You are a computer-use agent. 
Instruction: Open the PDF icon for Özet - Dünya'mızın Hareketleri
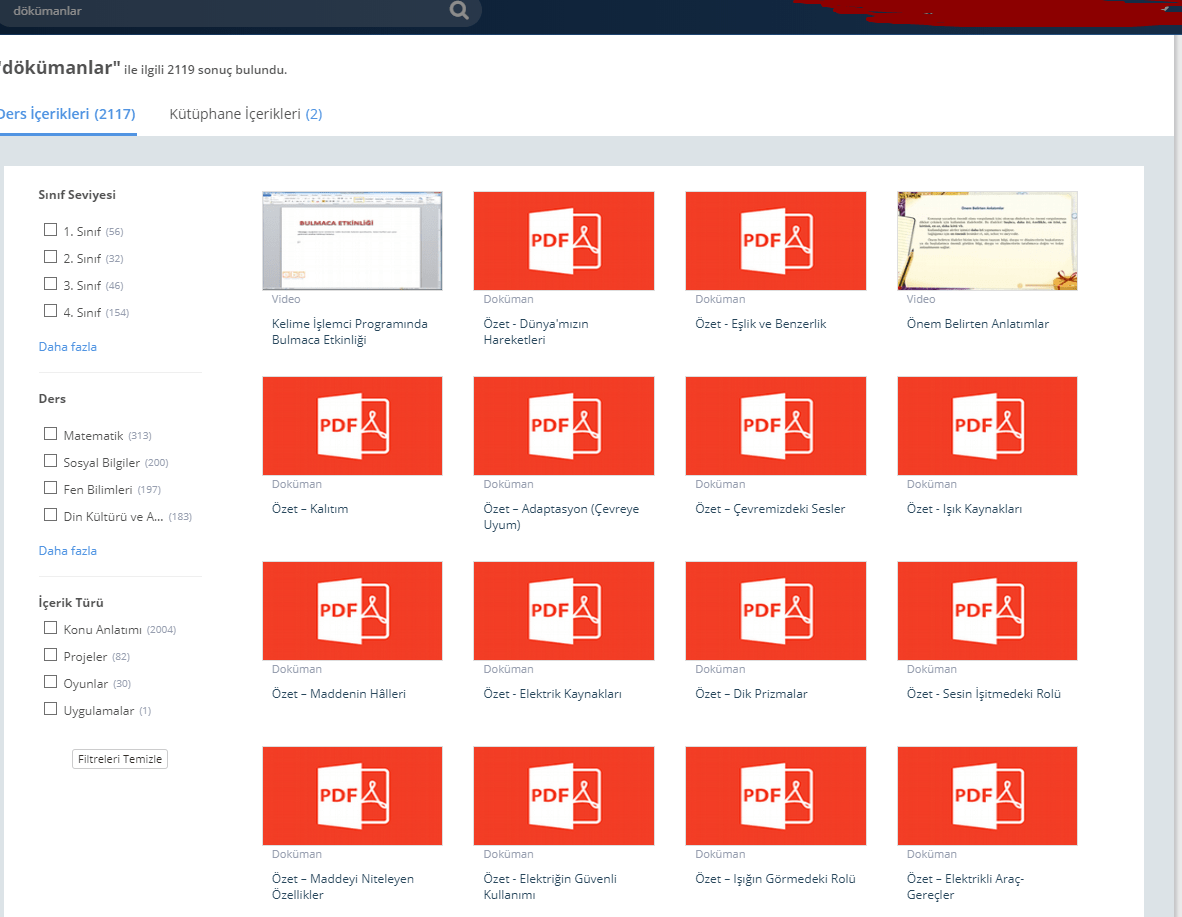[564, 241]
